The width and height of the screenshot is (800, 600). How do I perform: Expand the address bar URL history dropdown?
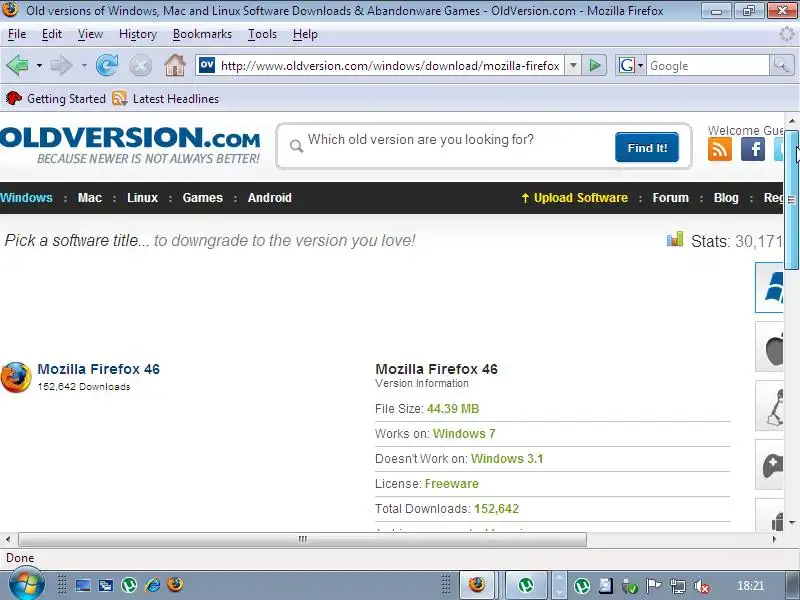click(x=573, y=65)
